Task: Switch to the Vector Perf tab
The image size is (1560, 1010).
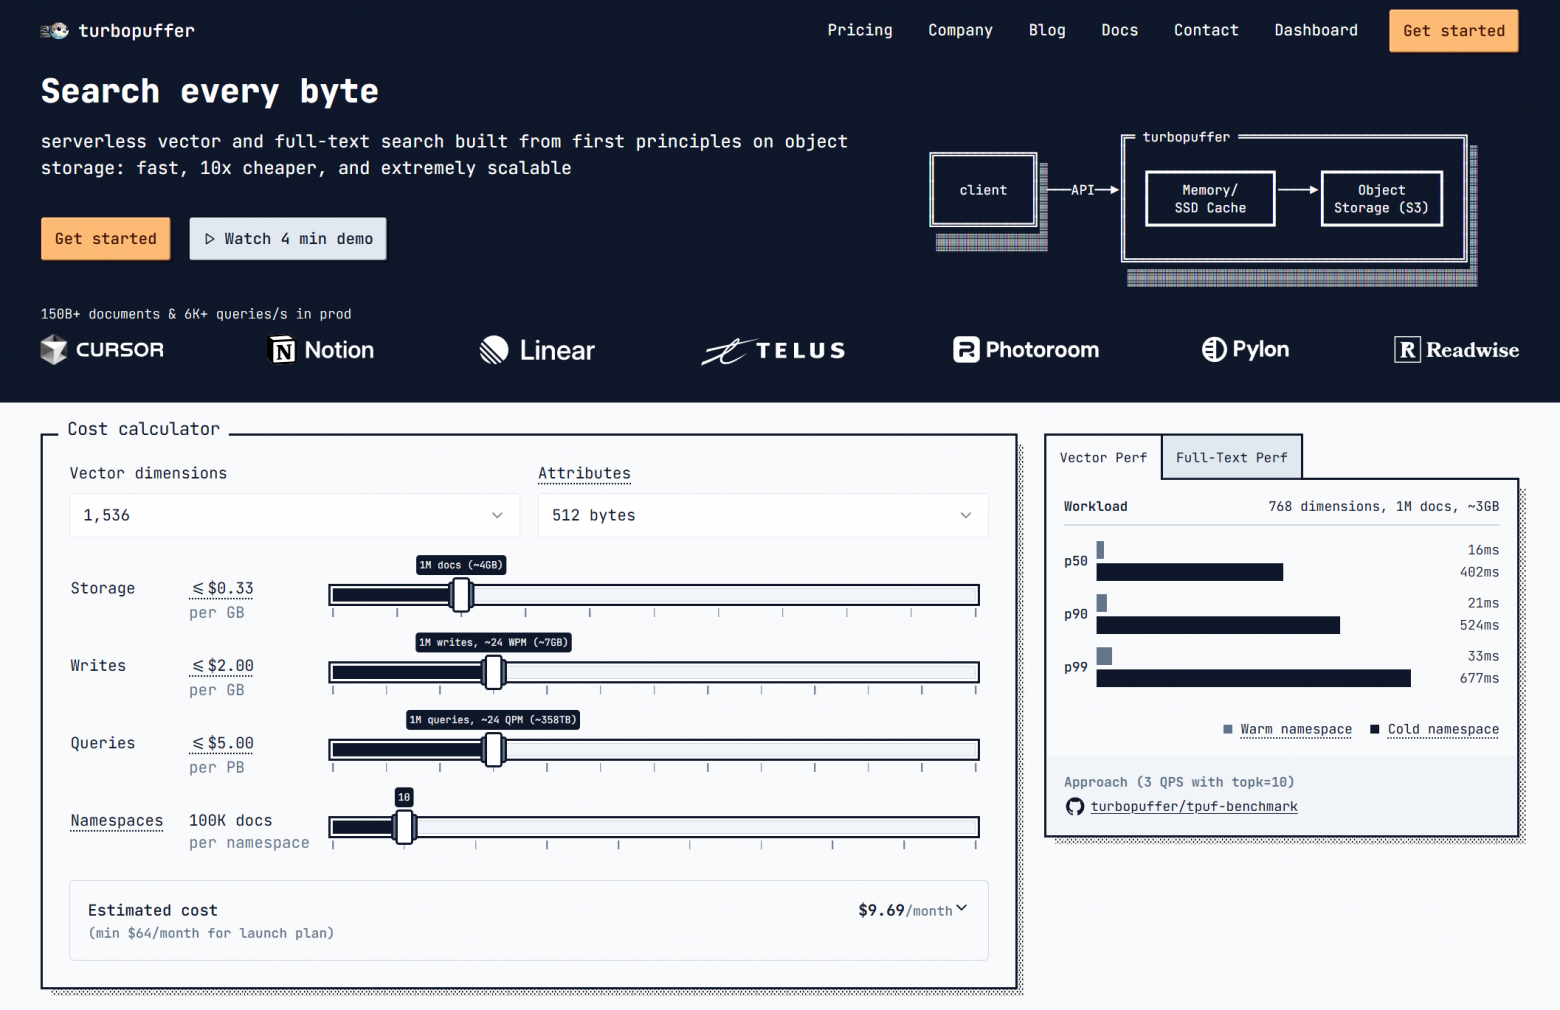Action: pos(1103,458)
